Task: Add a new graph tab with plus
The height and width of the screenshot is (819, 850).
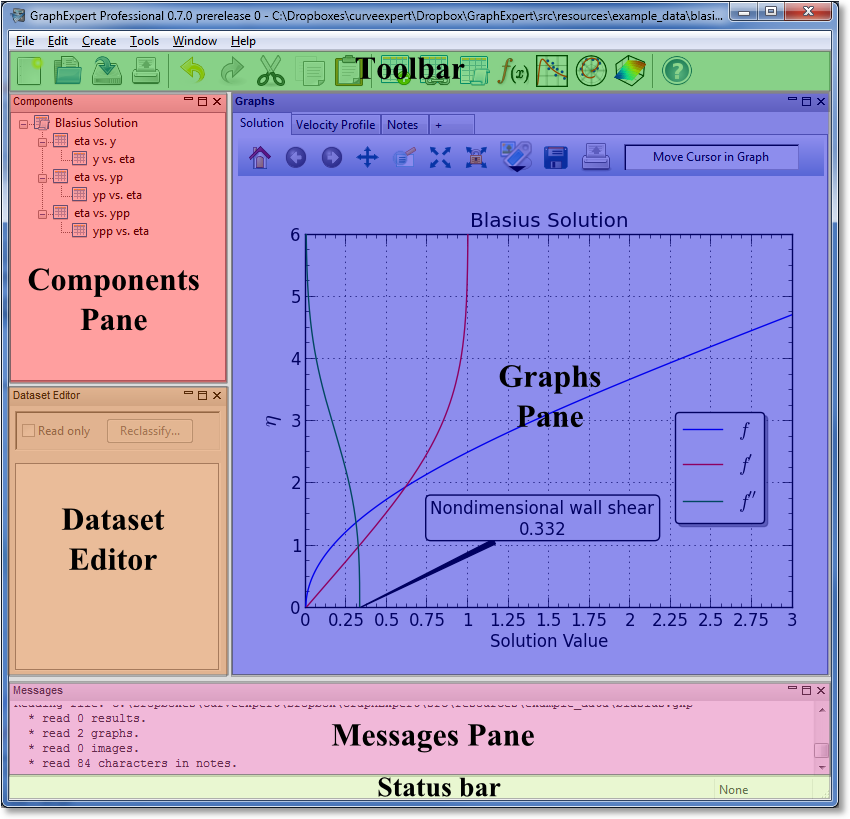Action: click(x=452, y=125)
